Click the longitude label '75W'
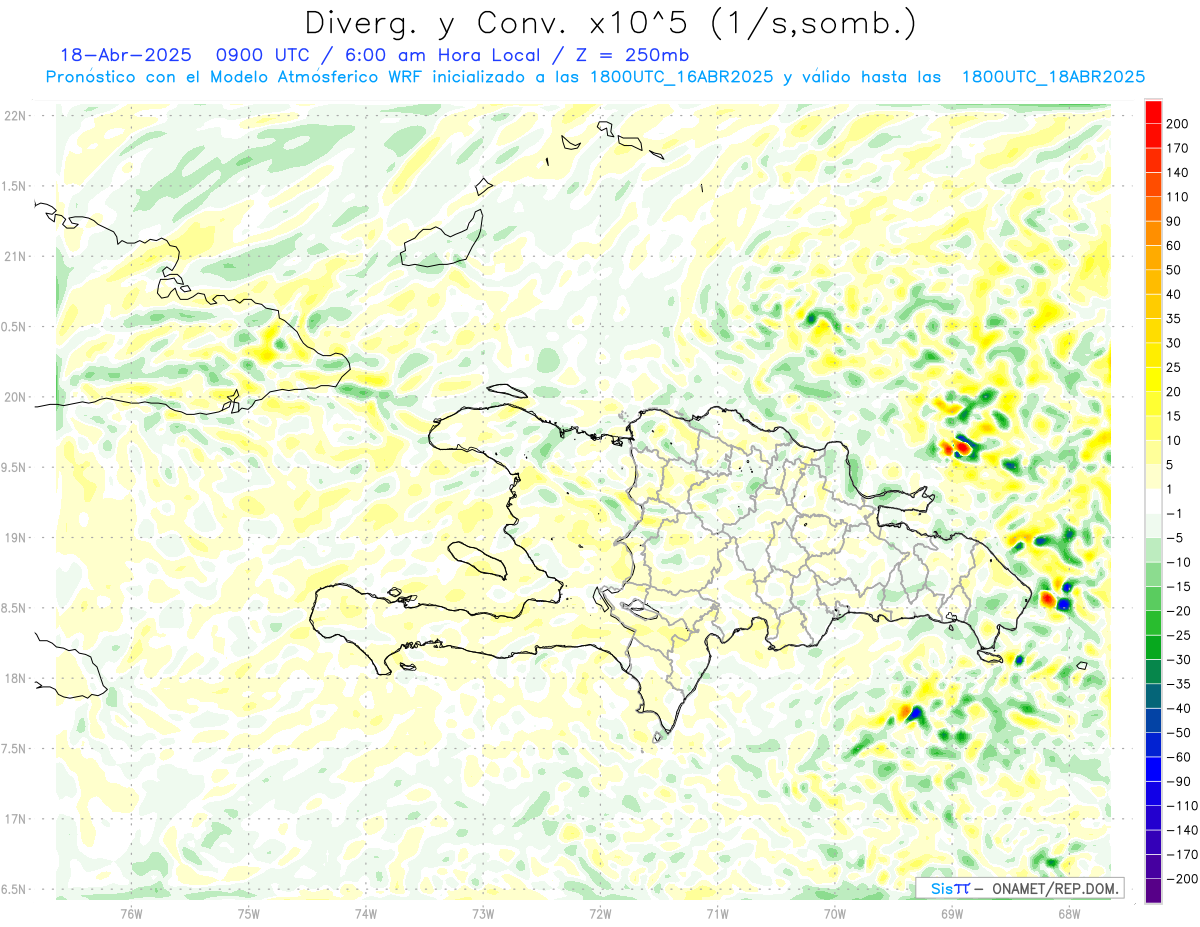1200x927 pixels. coord(248,913)
